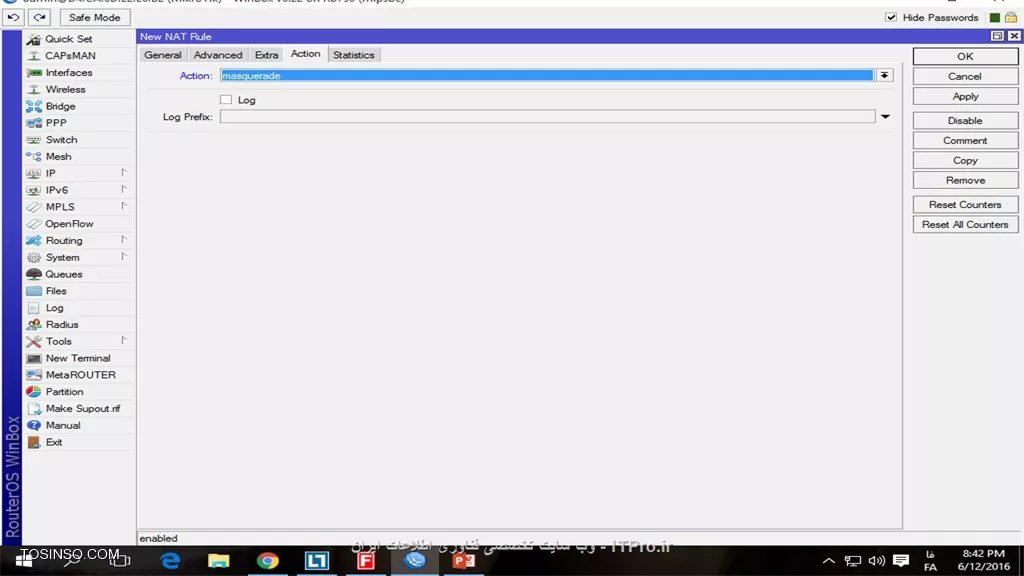Screen dimensions: 1024x576
Task: Click the Reset All Counters button
Action: pyautogui.click(x=965, y=225)
